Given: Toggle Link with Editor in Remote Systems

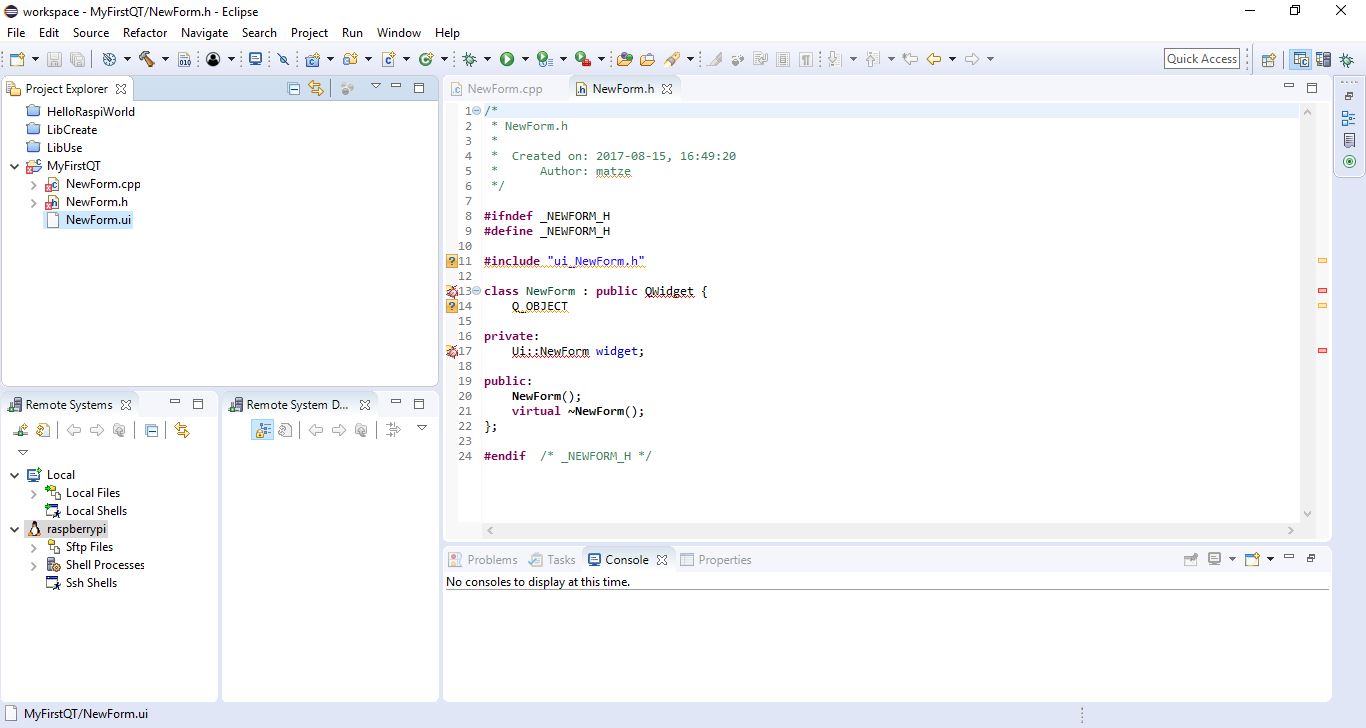Looking at the screenshot, I should [x=181, y=430].
